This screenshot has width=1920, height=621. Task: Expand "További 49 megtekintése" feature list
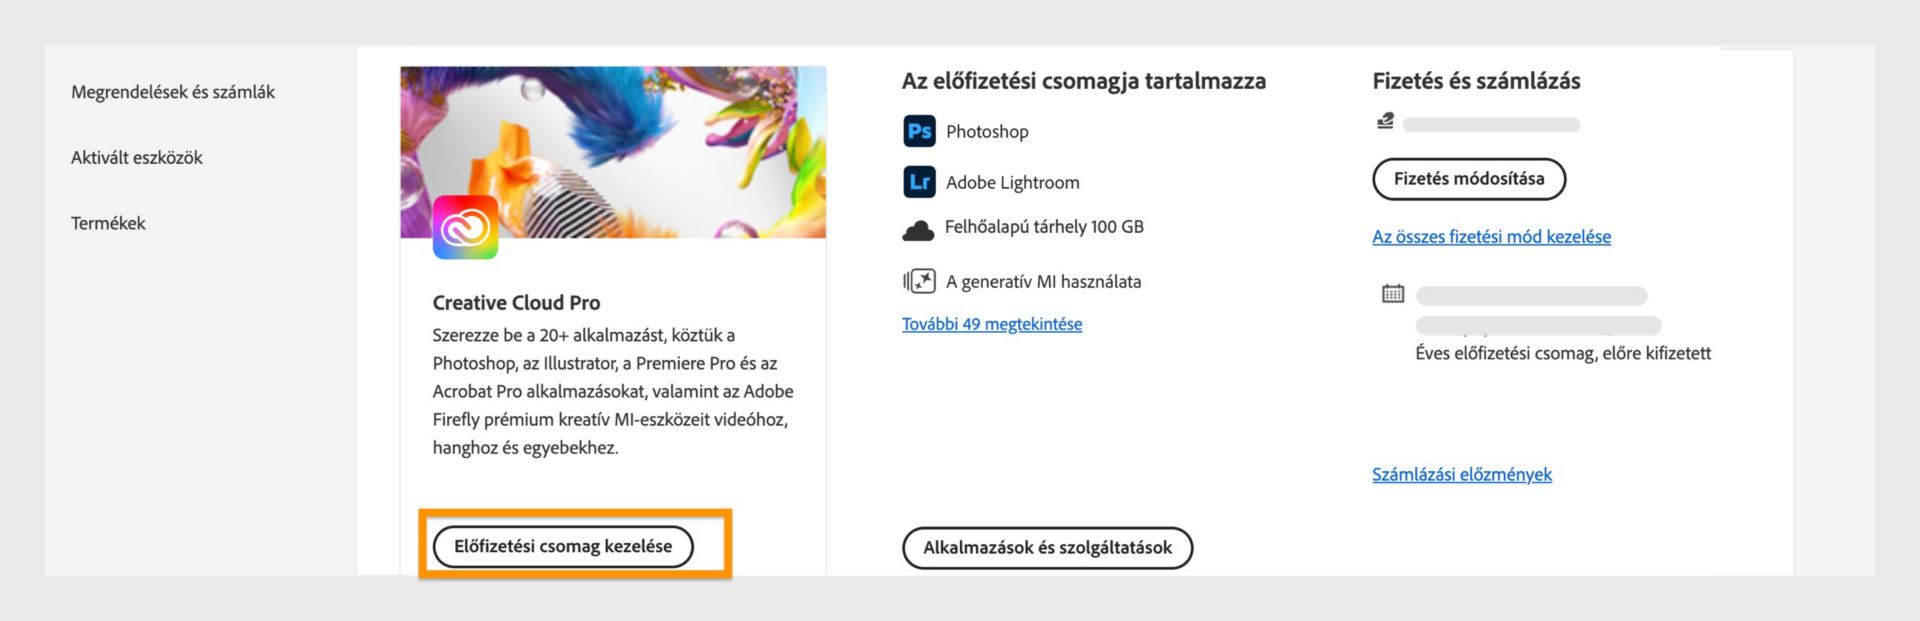point(991,323)
